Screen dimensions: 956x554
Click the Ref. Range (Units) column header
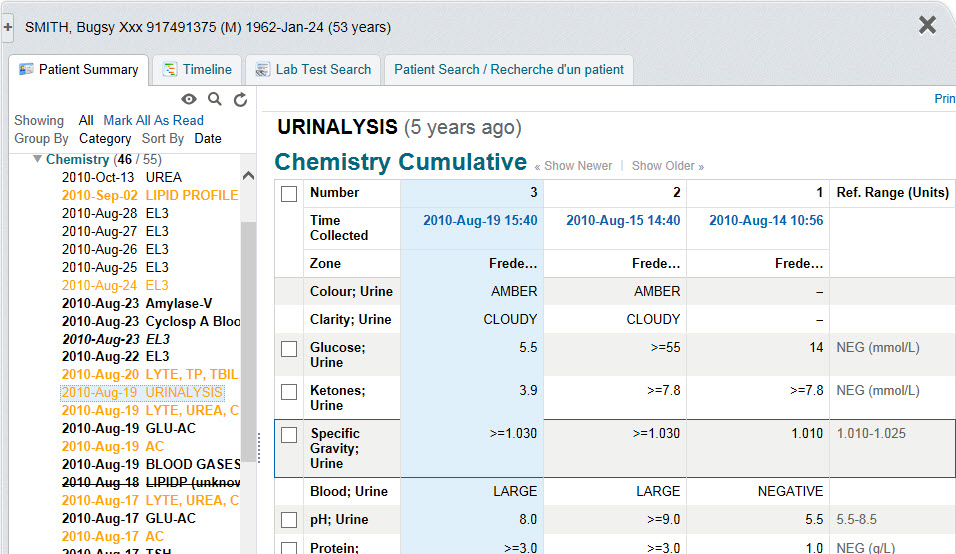893,193
